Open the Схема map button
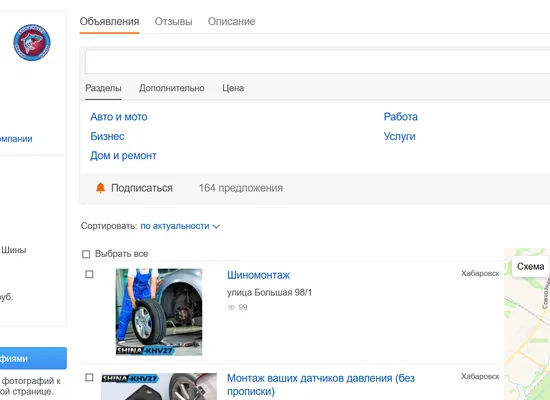550x400 pixels. click(x=530, y=266)
